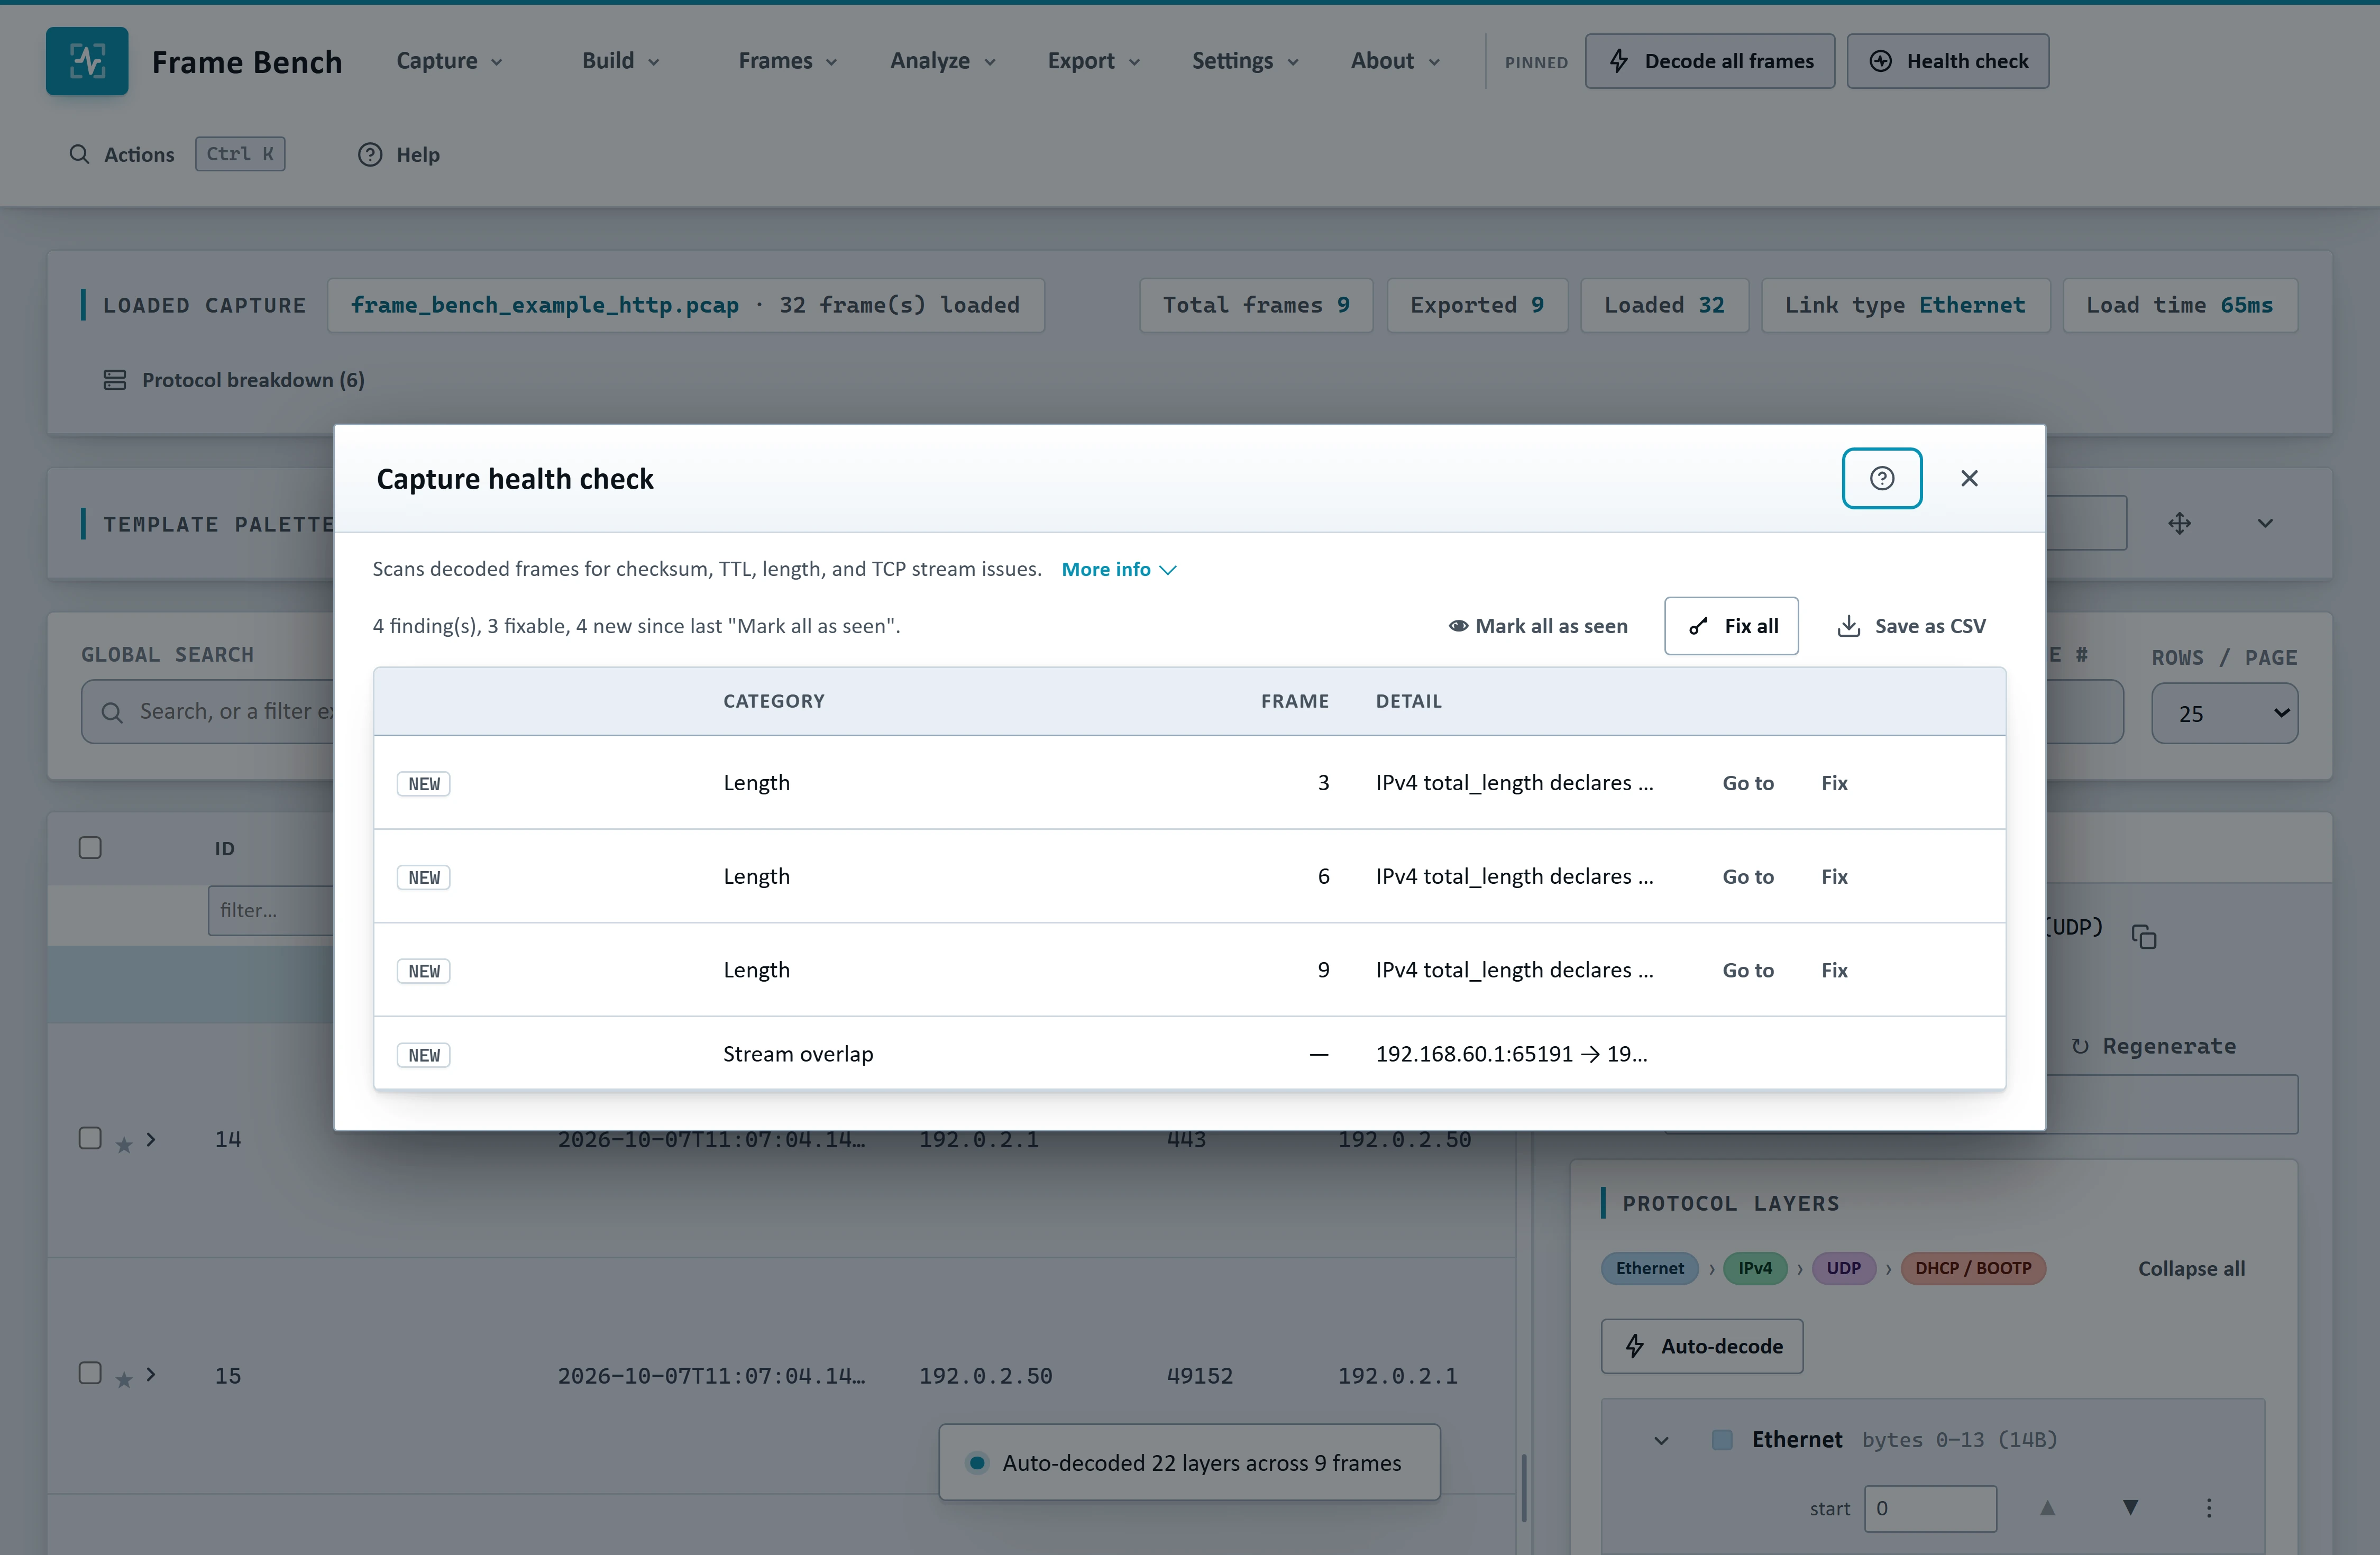Toggle the Ethernet layer color checkbox
Viewport: 2380px width, 1555px height.
1722,1440
